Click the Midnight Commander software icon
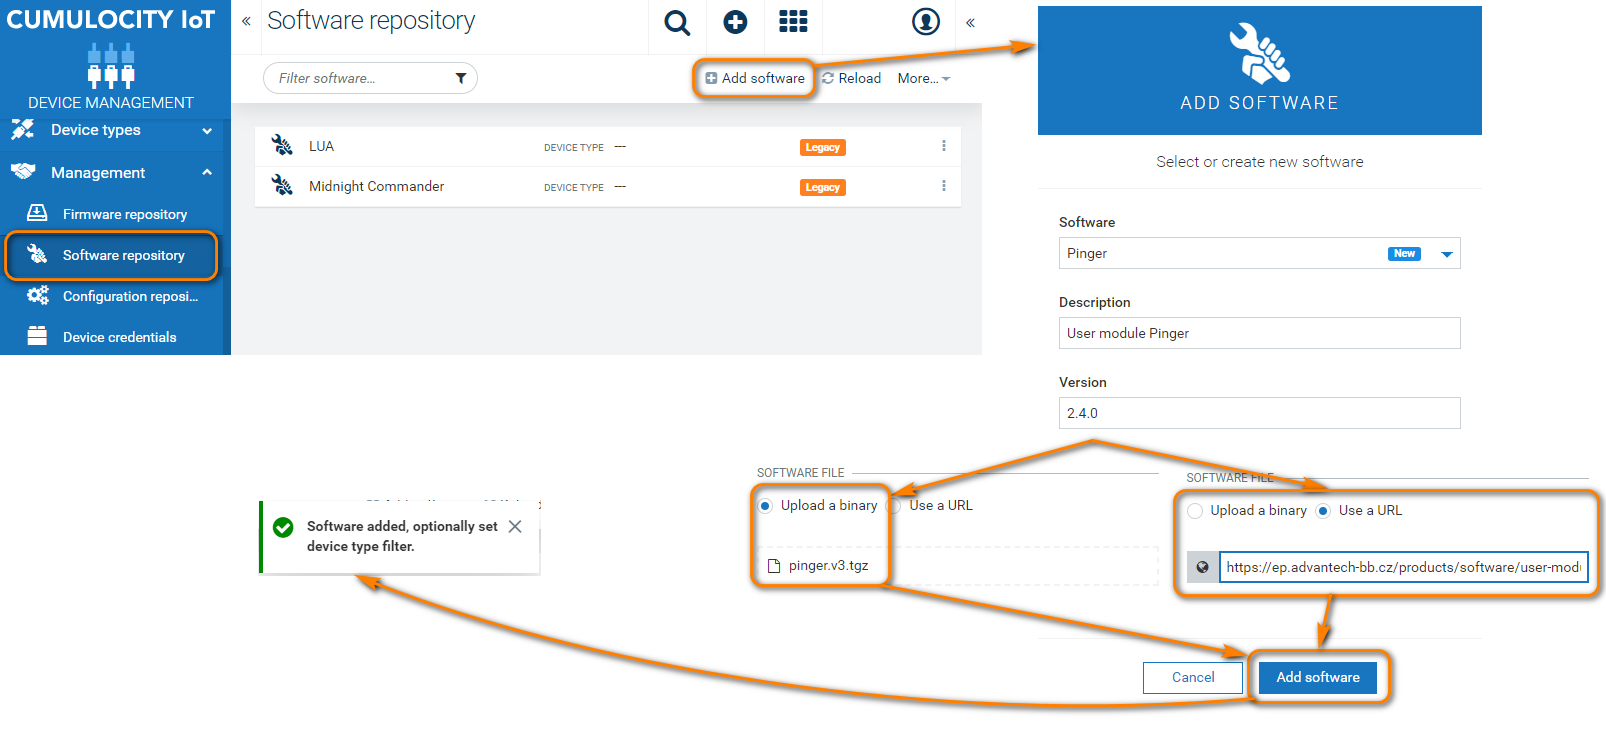The width and height of the screenshot is (1606, 740). click(x=282, y=186)
